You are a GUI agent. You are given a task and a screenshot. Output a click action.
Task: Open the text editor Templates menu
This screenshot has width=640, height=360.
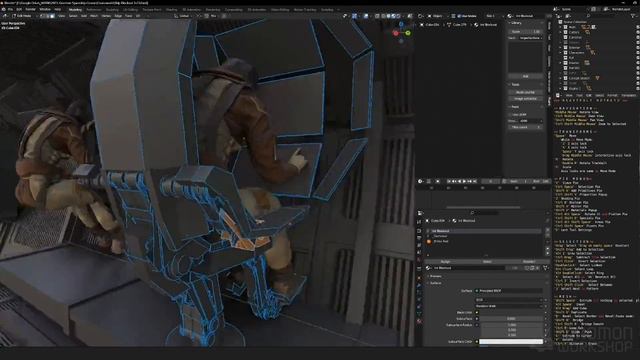[x=629, y=96]
